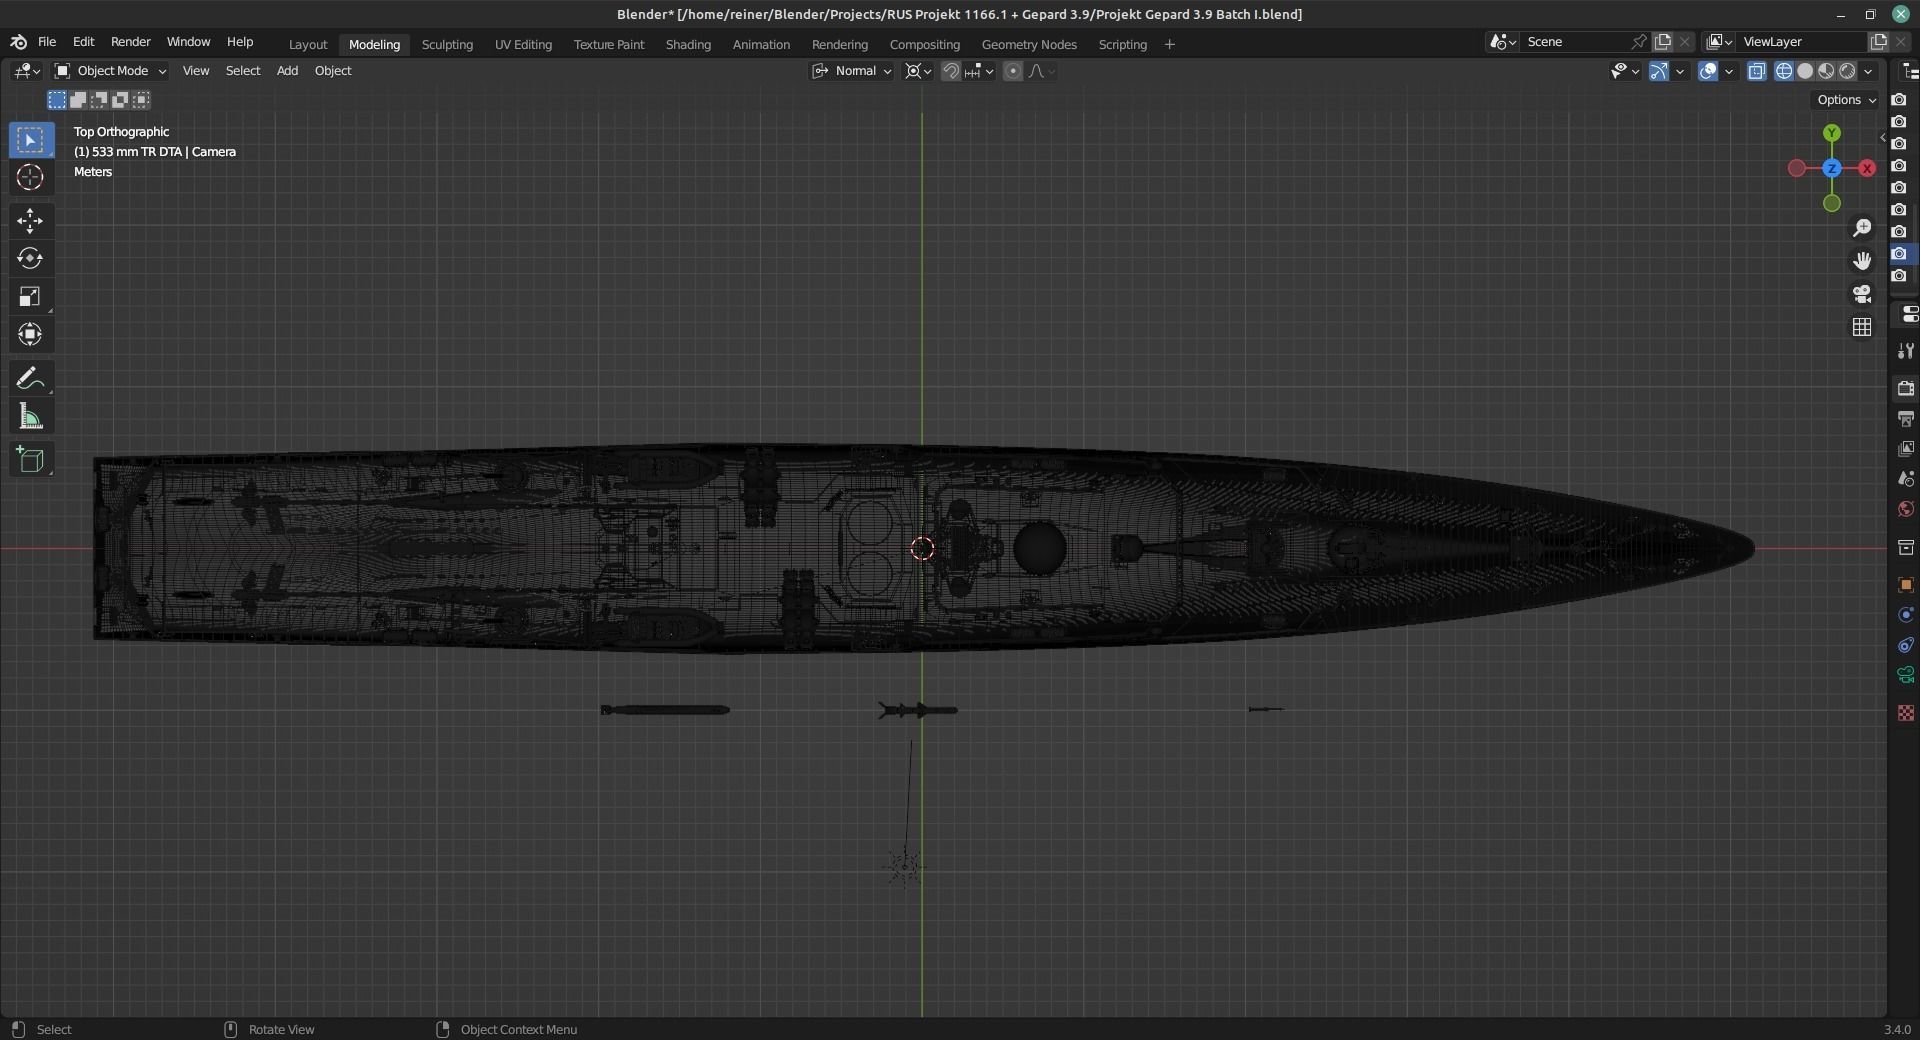Viewport: 1920px width, 1040px height.
Task: Open the Tool properties tab
Action: (1905, 351)
